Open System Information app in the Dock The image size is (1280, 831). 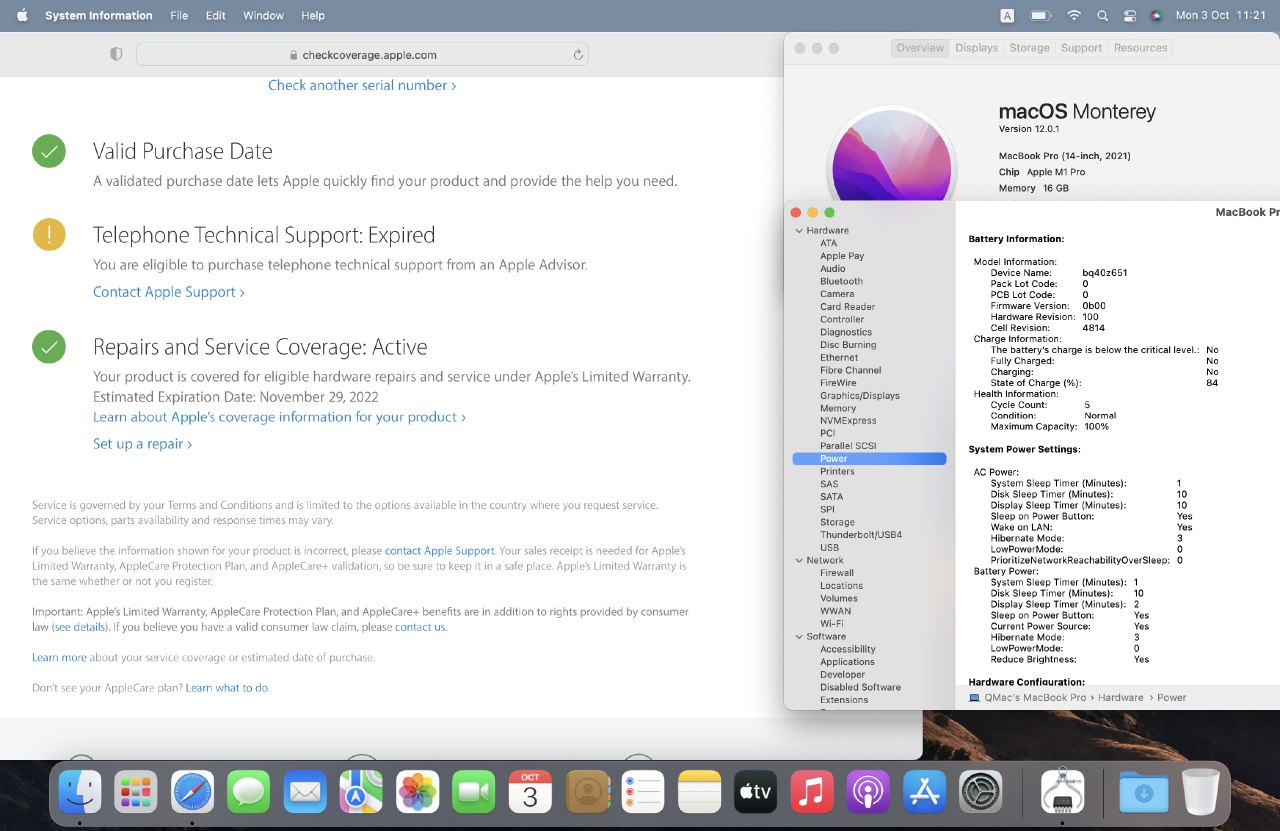(1062, 792)
